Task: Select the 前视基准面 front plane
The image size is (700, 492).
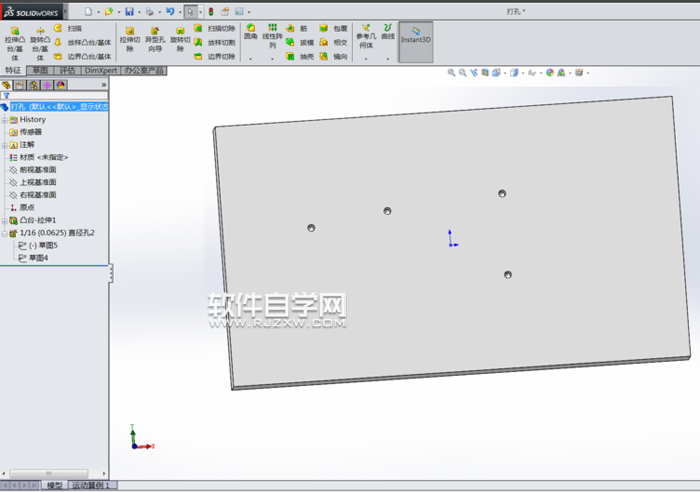Action: [x=33, y=170]
